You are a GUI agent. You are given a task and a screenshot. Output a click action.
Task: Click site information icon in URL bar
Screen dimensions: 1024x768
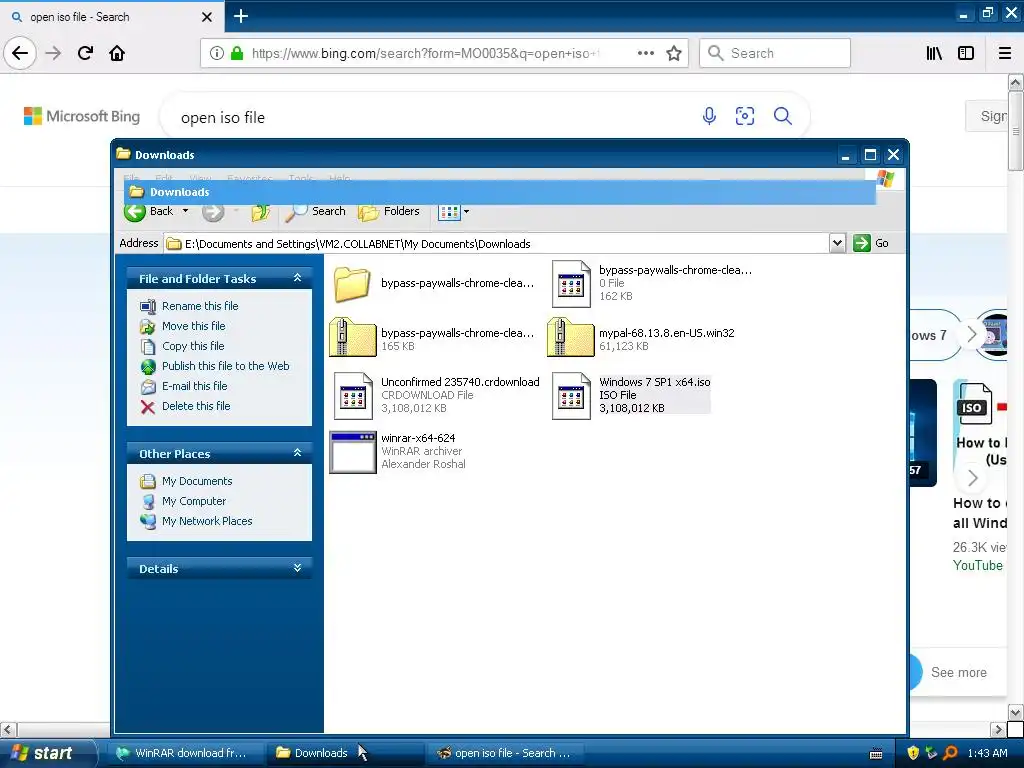[217, 53]
